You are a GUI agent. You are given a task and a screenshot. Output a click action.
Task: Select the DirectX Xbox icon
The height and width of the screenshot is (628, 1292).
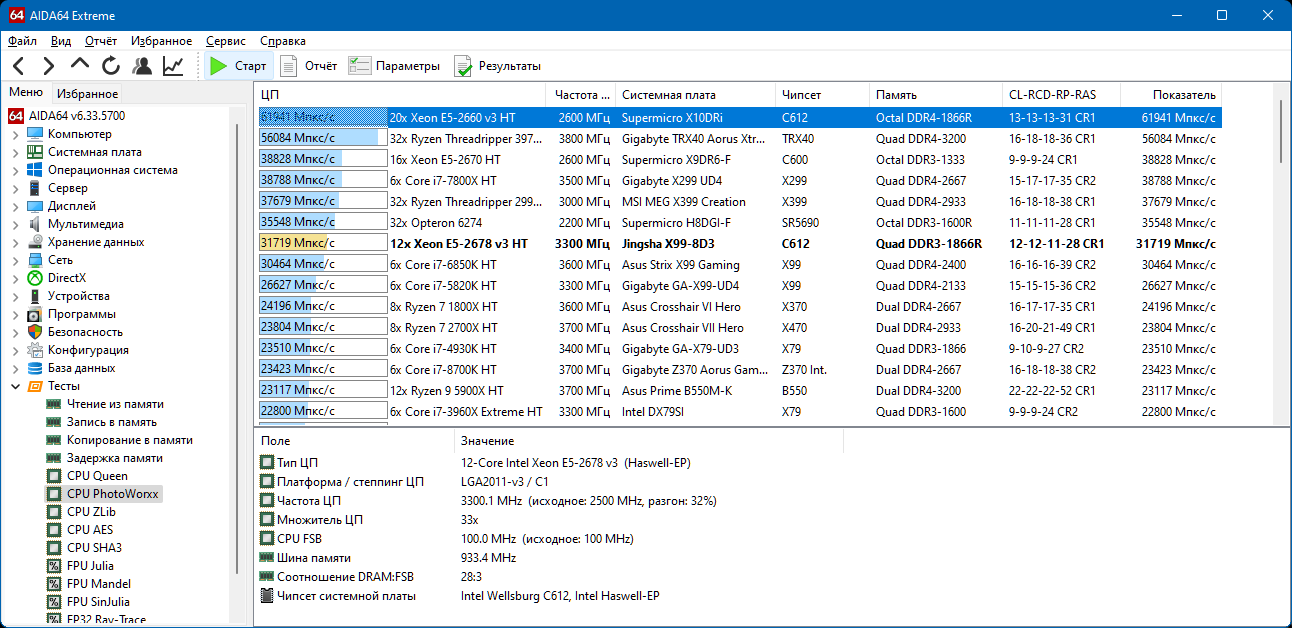[35, 278]
